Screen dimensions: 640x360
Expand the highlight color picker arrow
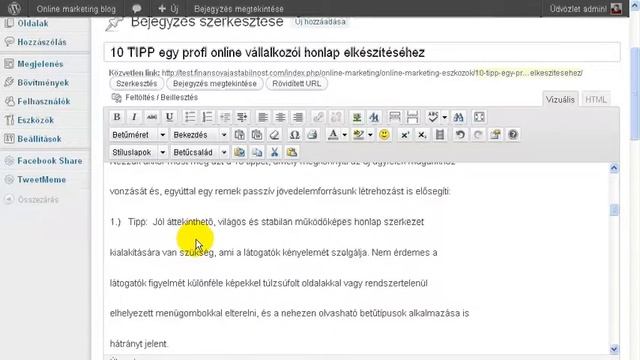point(370,135)
